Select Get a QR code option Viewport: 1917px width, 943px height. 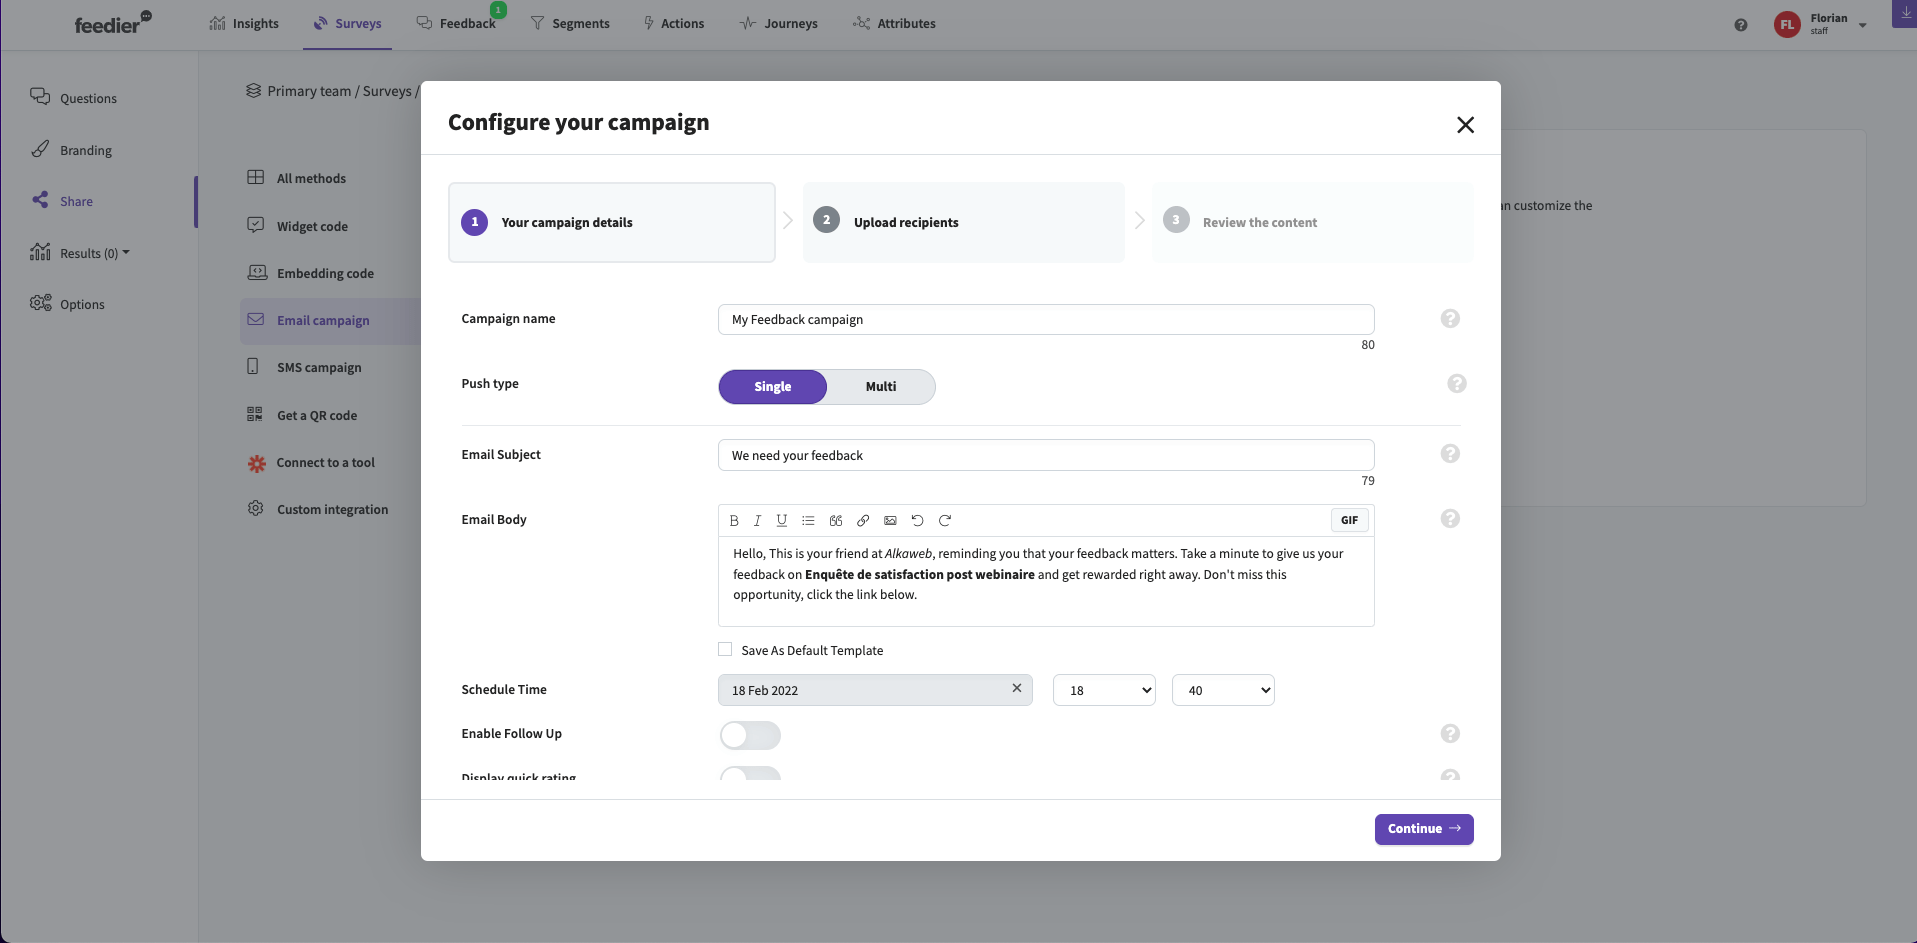point(302,415)
